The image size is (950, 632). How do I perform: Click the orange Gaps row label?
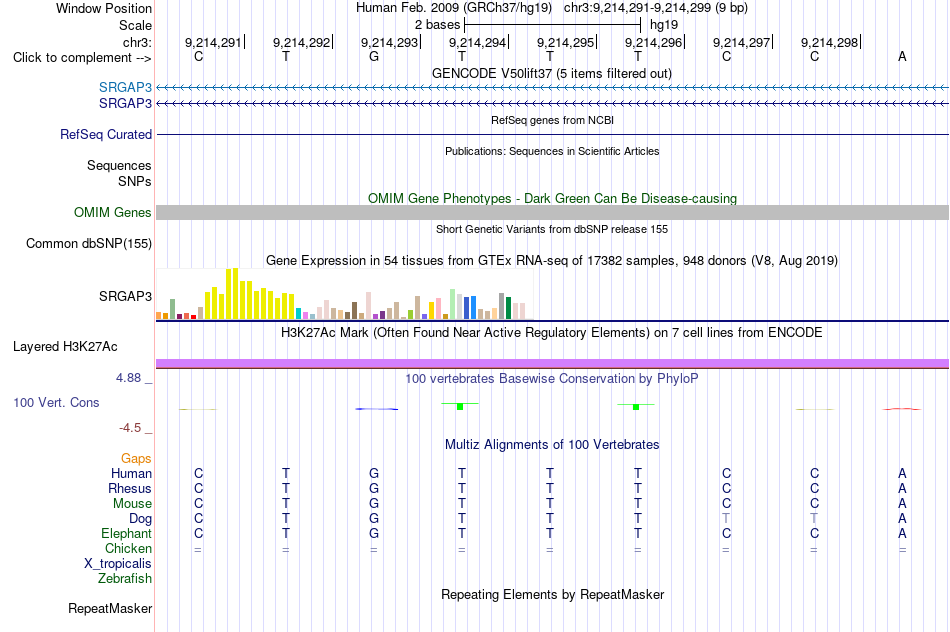[x=136, y=459]
